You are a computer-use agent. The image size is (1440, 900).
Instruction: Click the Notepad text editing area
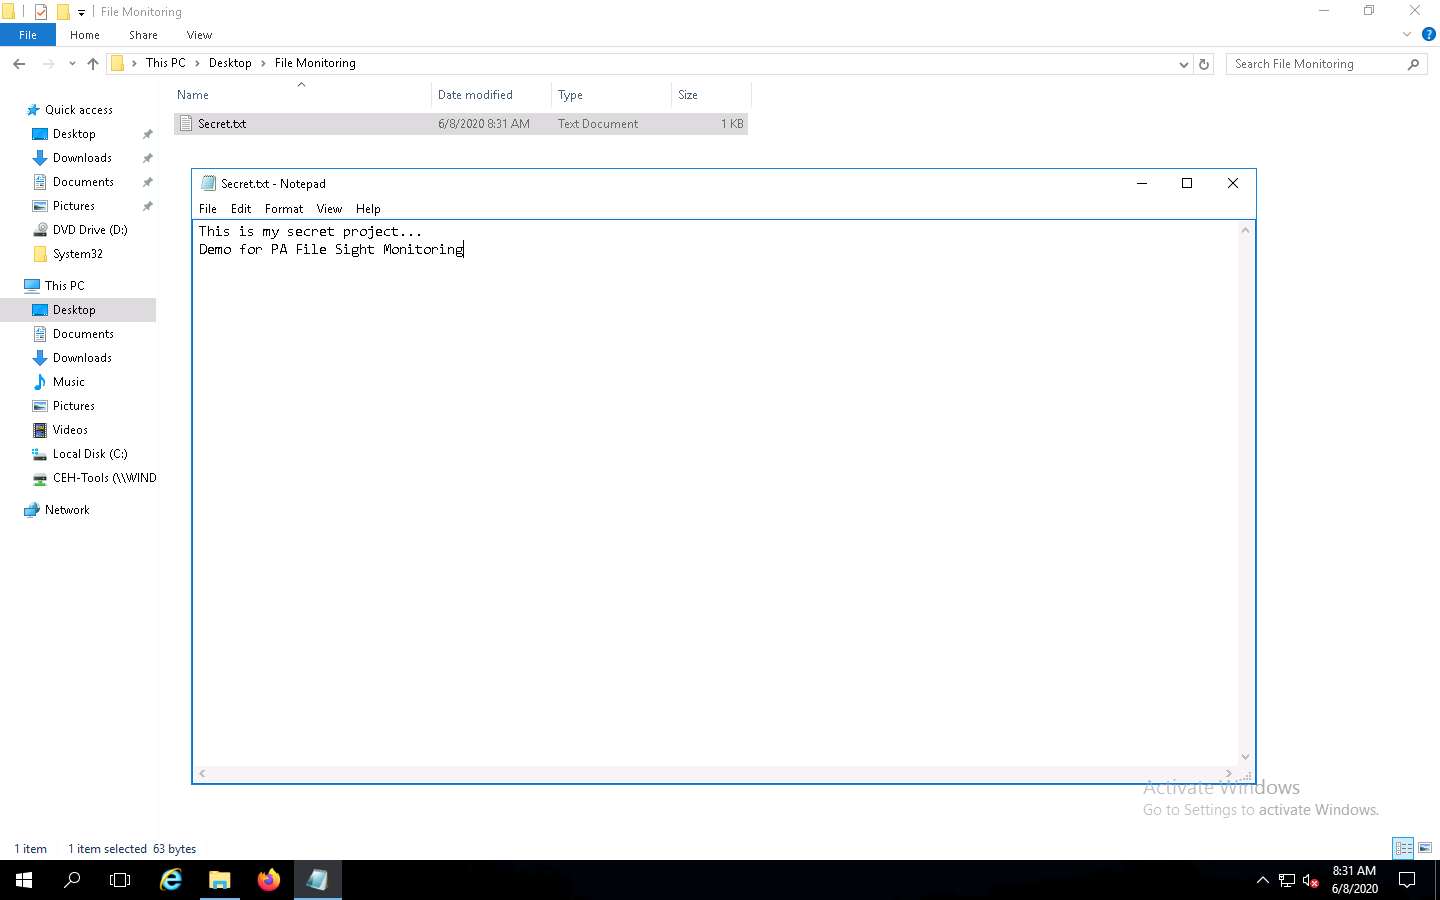coord(715,494)
